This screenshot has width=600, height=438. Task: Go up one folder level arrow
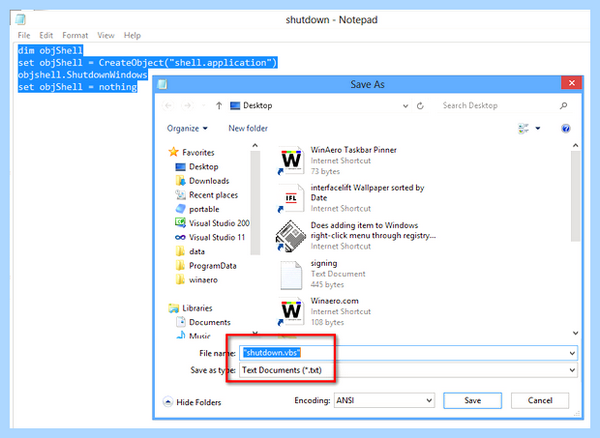pyautogui.click(x=219, y=106)
